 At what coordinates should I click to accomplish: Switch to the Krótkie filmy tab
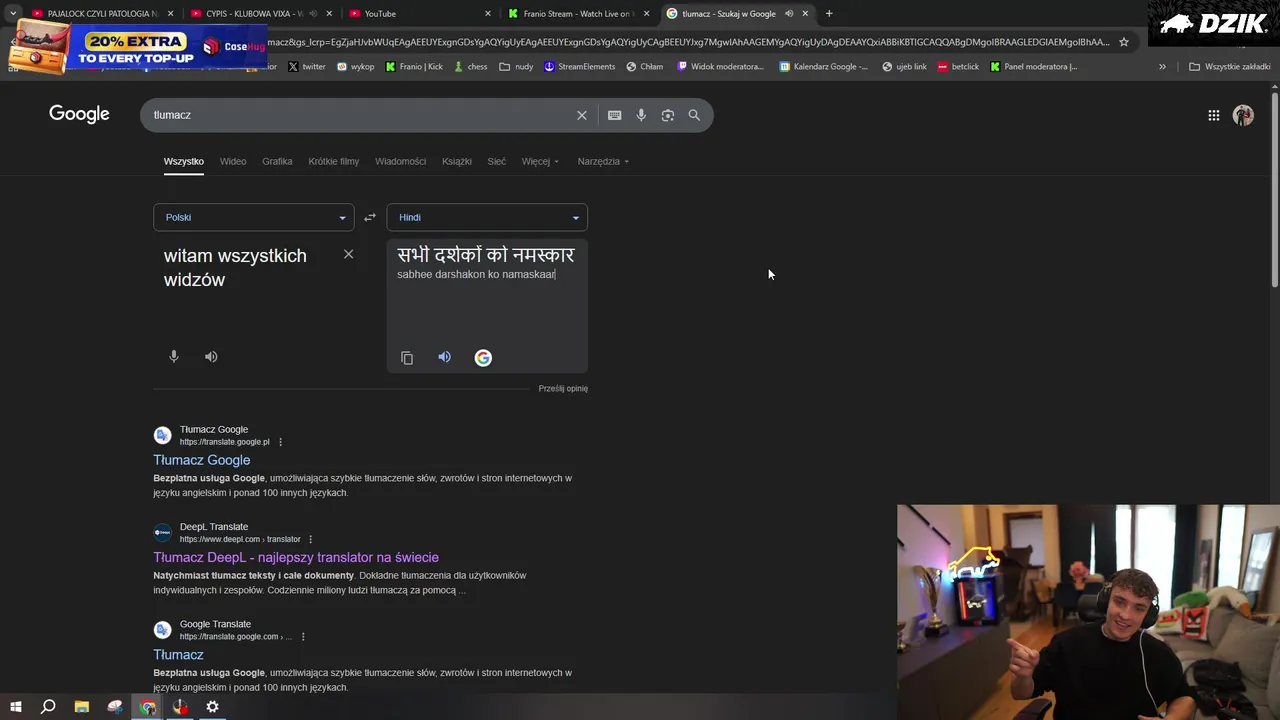tap(334, 161)
